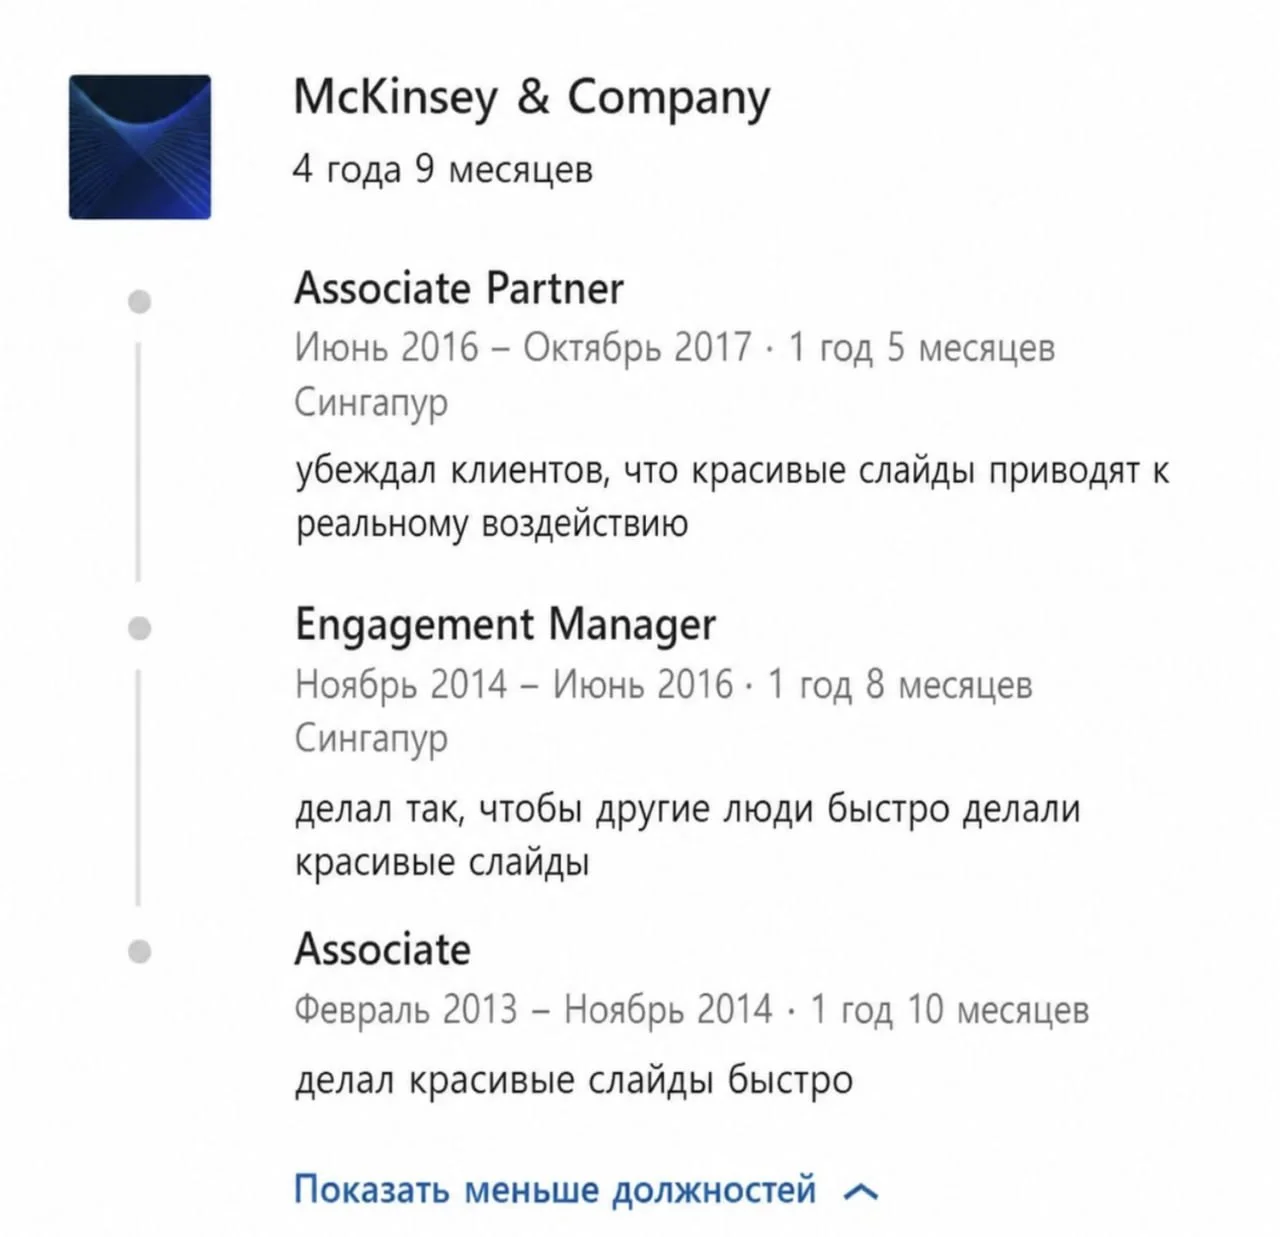The width and height of the screenshot is (1280, 1237).
Task: Open the McKinsey & Company logo thumbnail
Action: [140, 146]
